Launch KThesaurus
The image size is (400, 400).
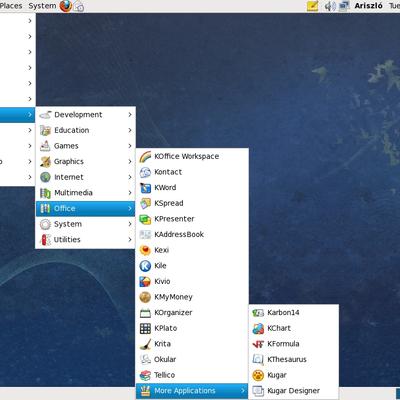[x=294, y=359]
